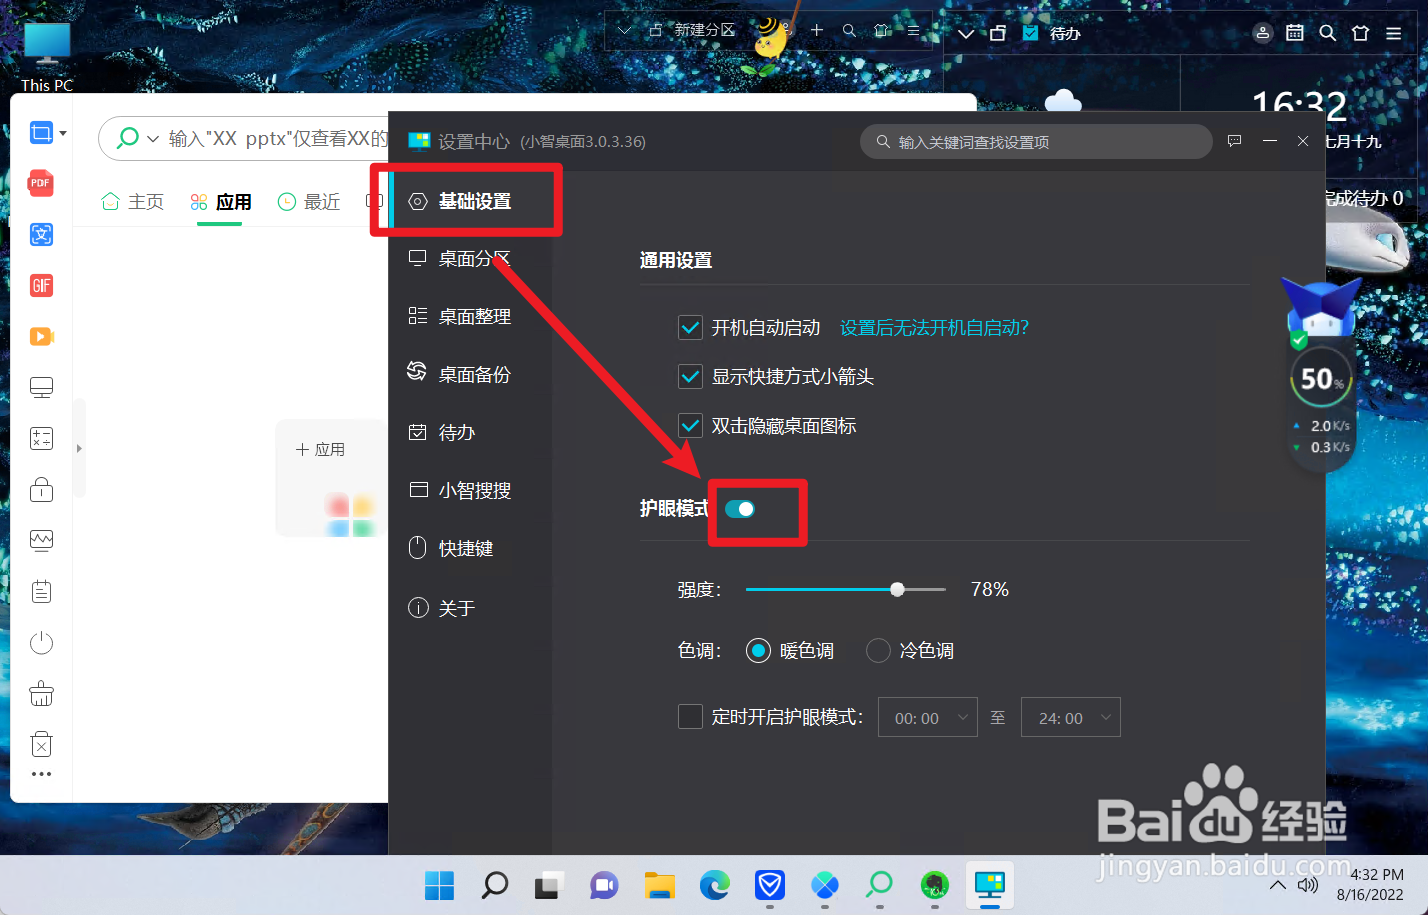
Task: Open Microsoft Edge from the taskbar
Action: tap(715, 885)
